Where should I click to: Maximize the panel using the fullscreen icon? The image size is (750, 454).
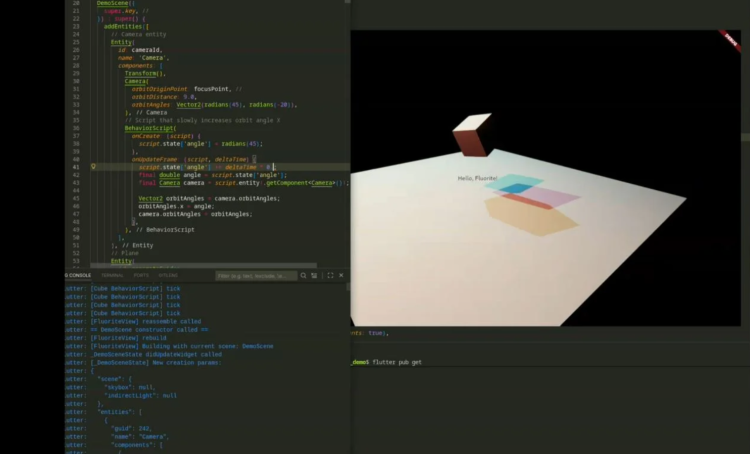[331, 275]
